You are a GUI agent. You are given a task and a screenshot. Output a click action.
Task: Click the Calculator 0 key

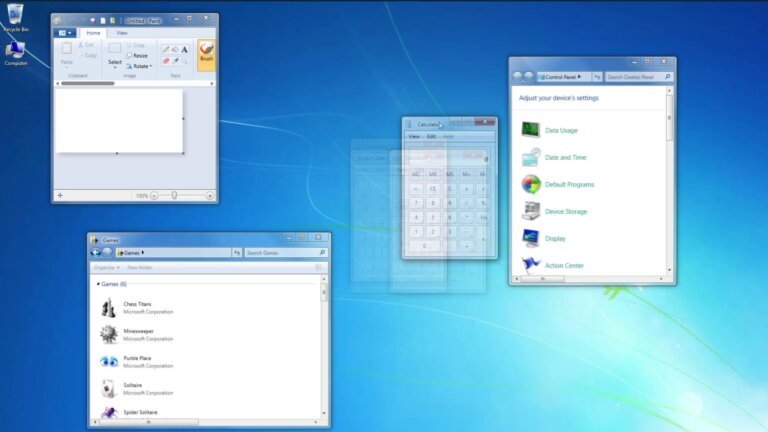coord(424,246)
